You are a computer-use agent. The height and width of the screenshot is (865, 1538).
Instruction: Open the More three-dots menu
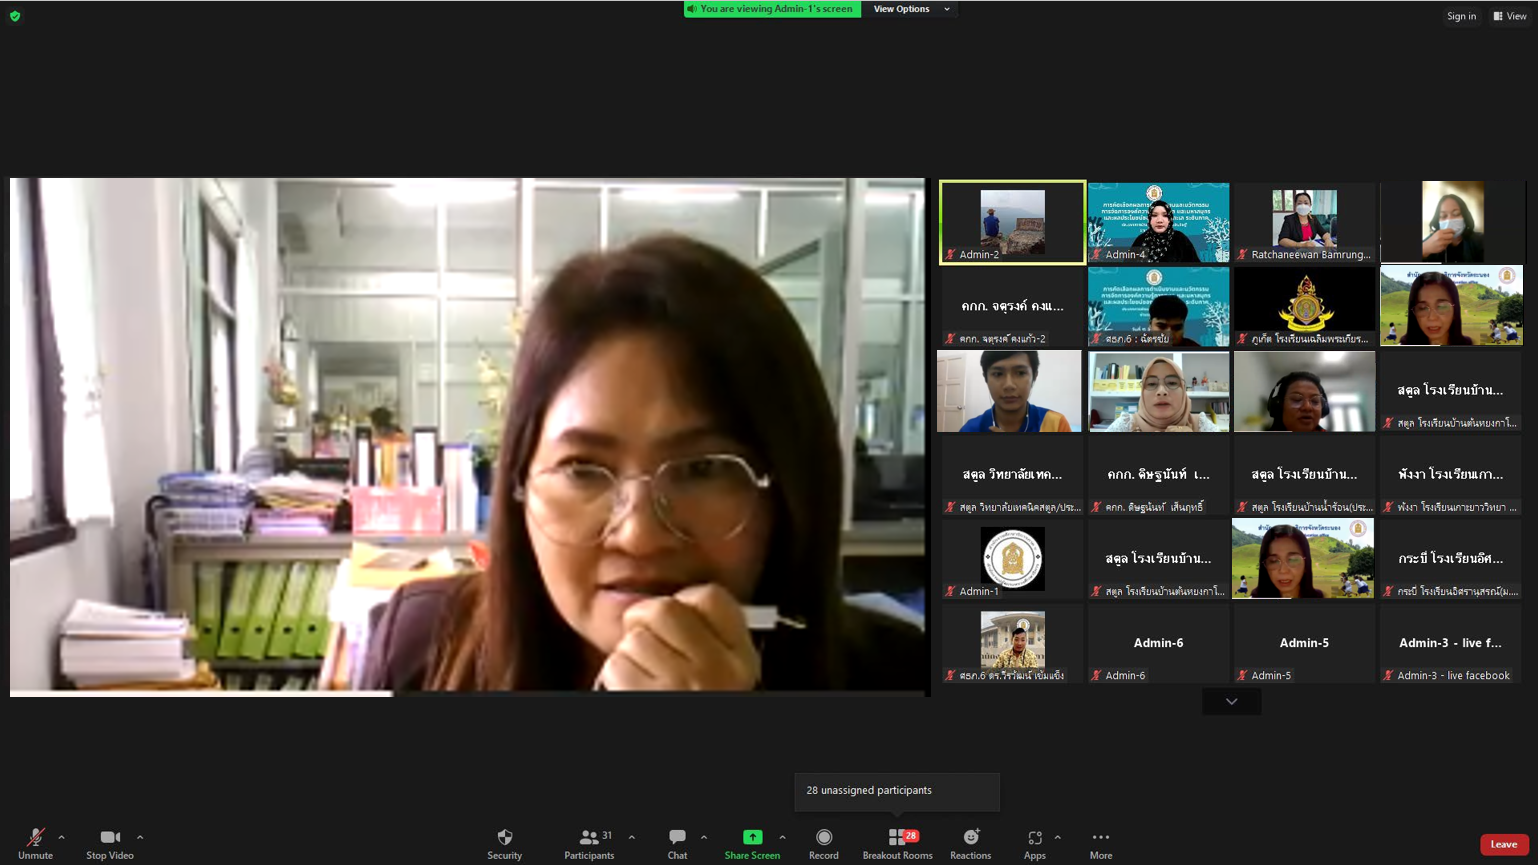point(1101,837)
